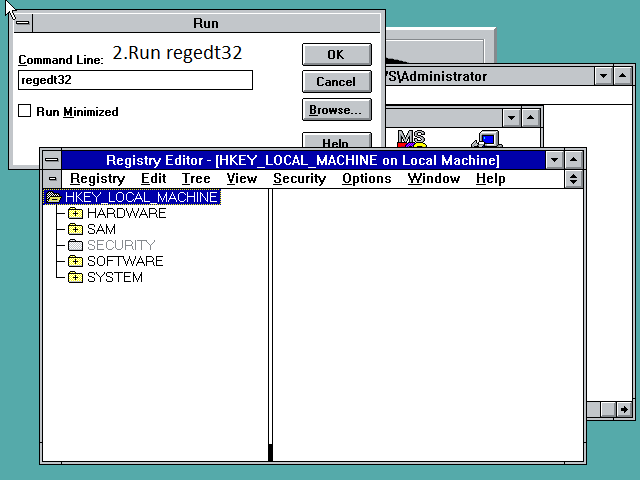Select the SECURITY key label

click(x=121, y=245)
